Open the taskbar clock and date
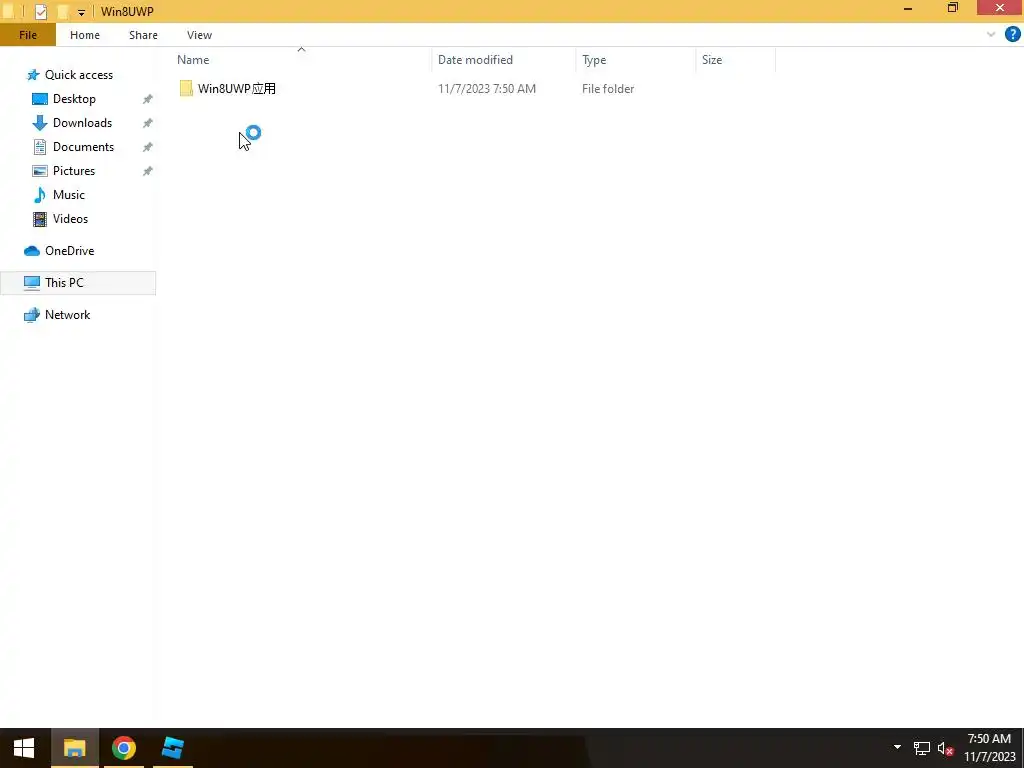 point(989,748)
